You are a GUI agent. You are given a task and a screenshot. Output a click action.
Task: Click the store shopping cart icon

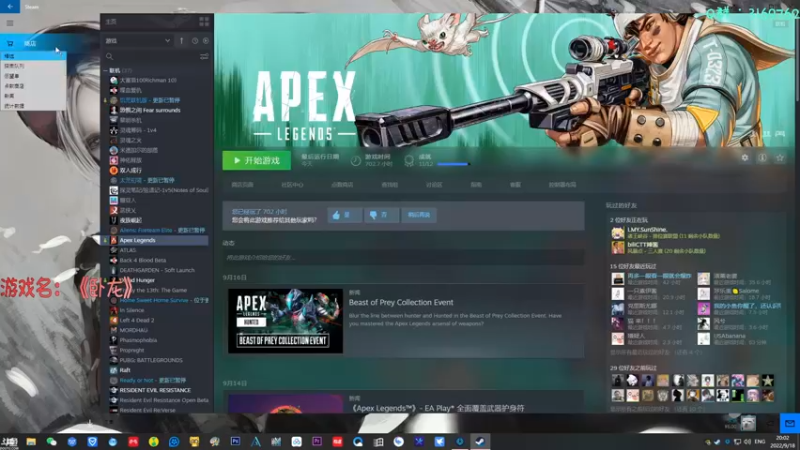tap(10, 43)
